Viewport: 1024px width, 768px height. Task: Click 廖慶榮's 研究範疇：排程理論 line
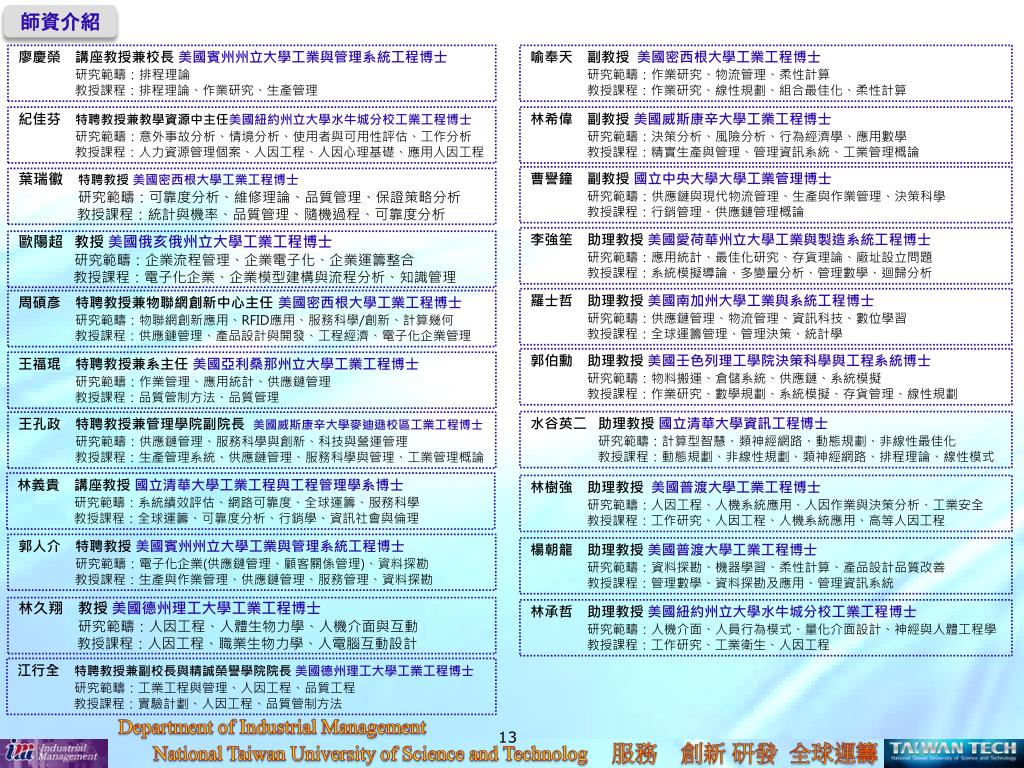[x=133, y=74]
